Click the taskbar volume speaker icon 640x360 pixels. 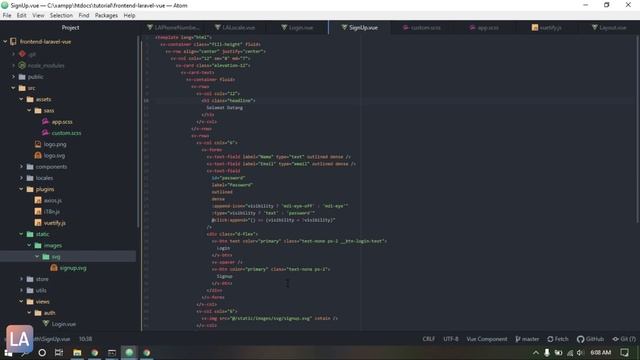(580, 352)
